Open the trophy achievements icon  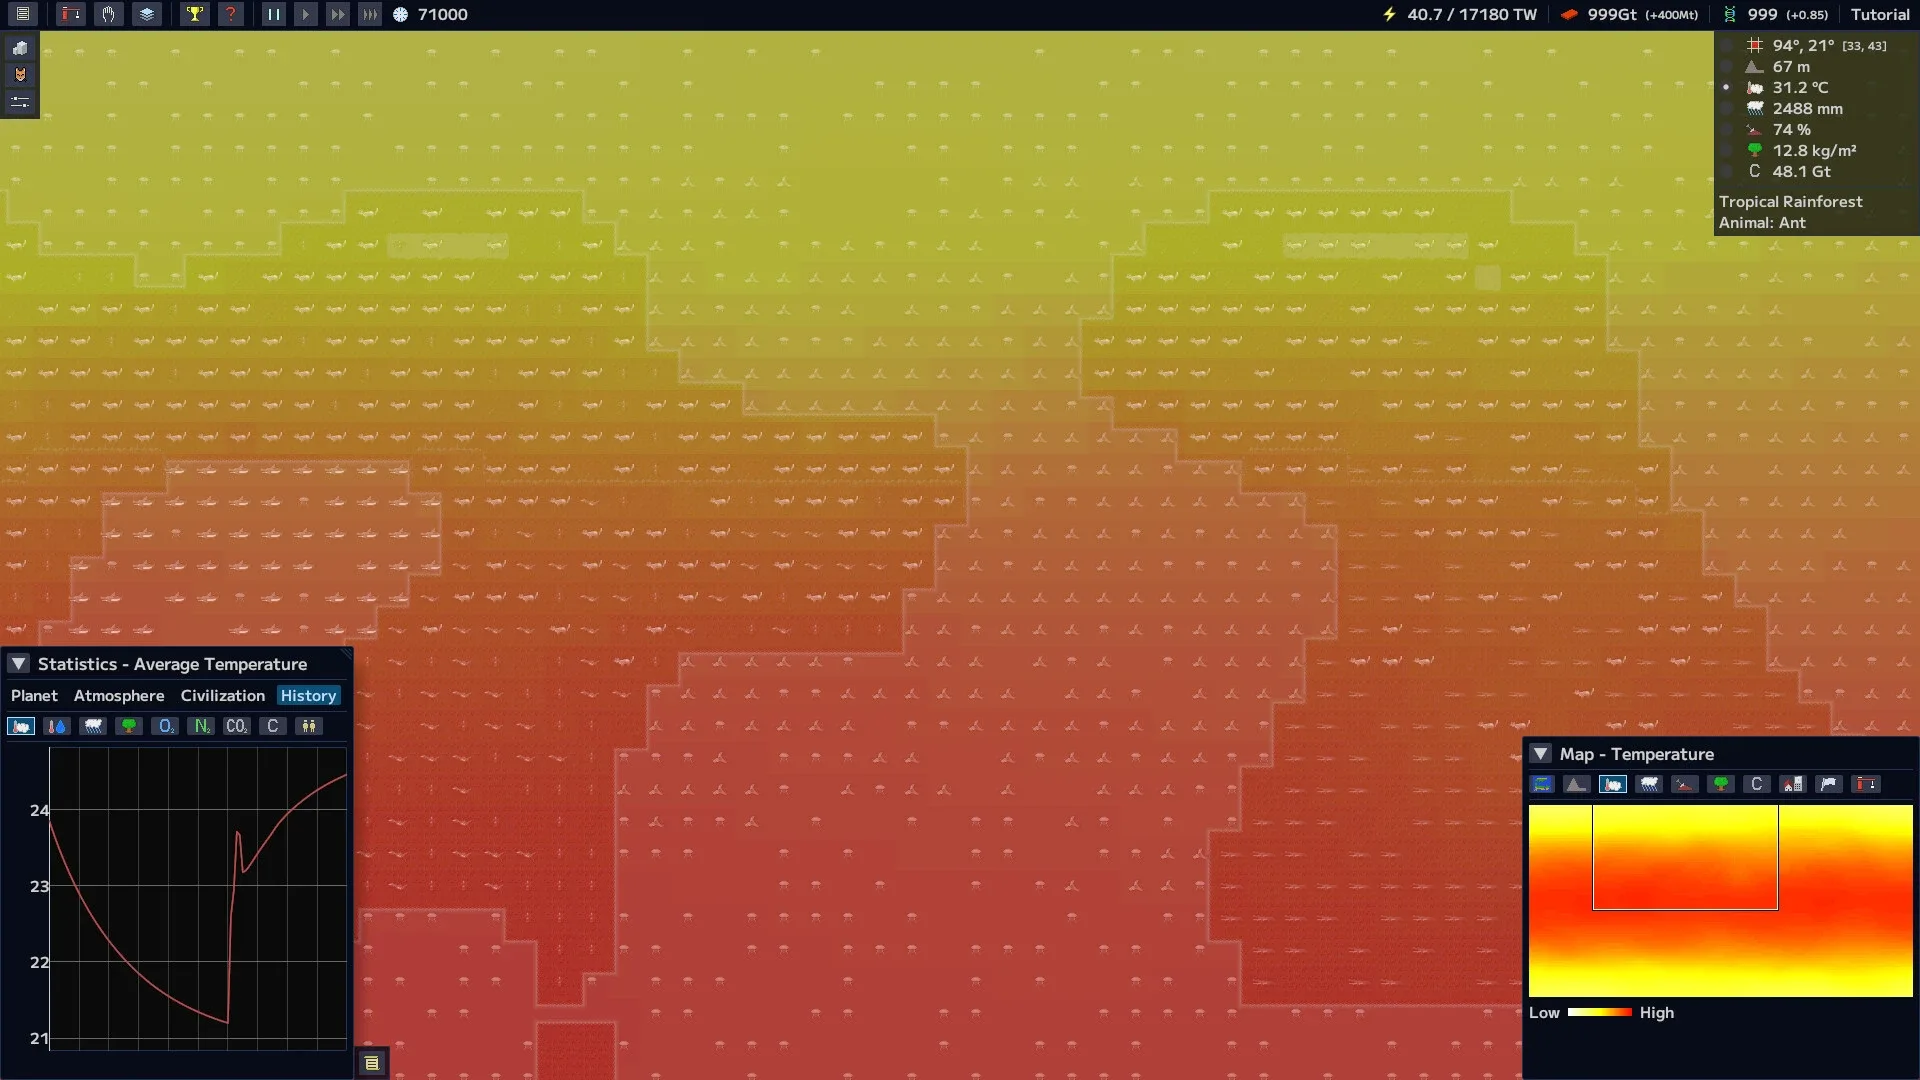coord(194,14)
